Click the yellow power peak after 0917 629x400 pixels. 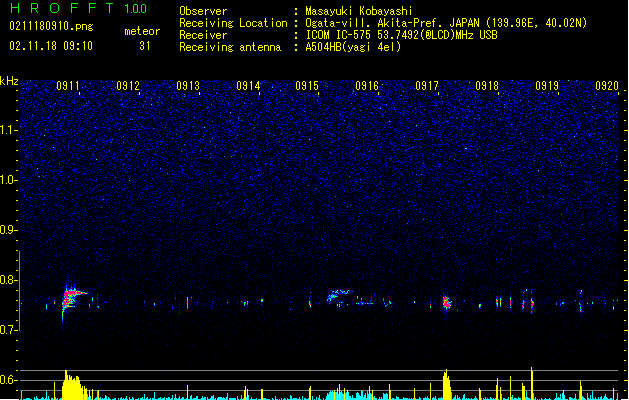[x=446, y=384]
